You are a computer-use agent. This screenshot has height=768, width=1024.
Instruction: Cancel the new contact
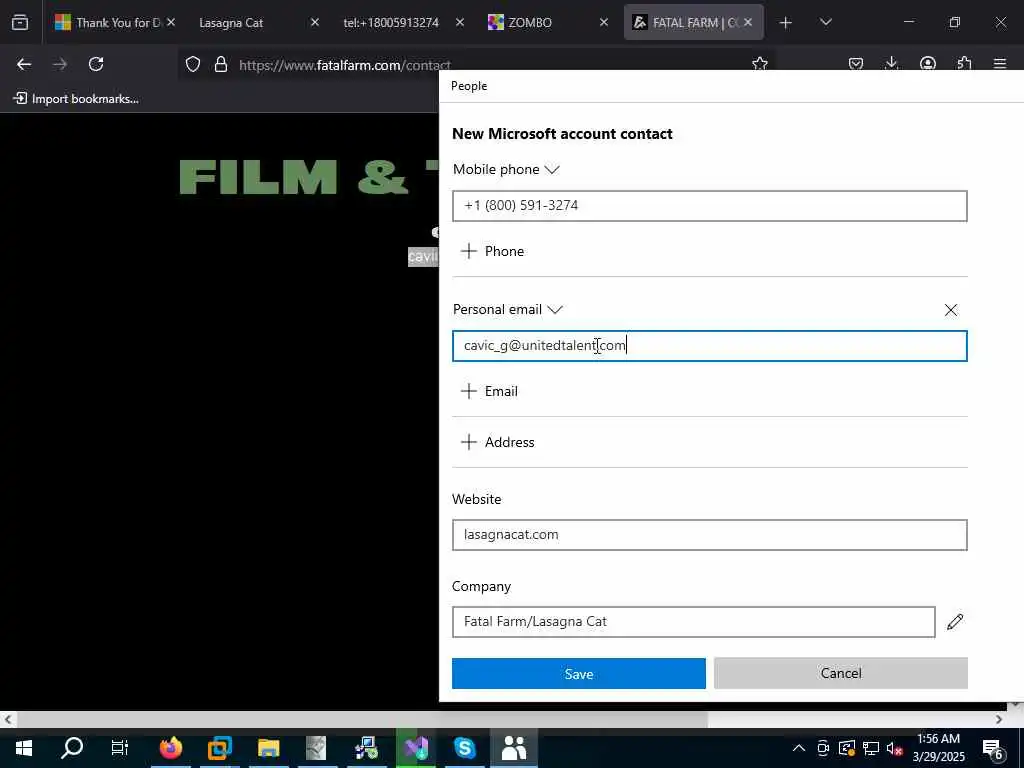pos(840,673)
